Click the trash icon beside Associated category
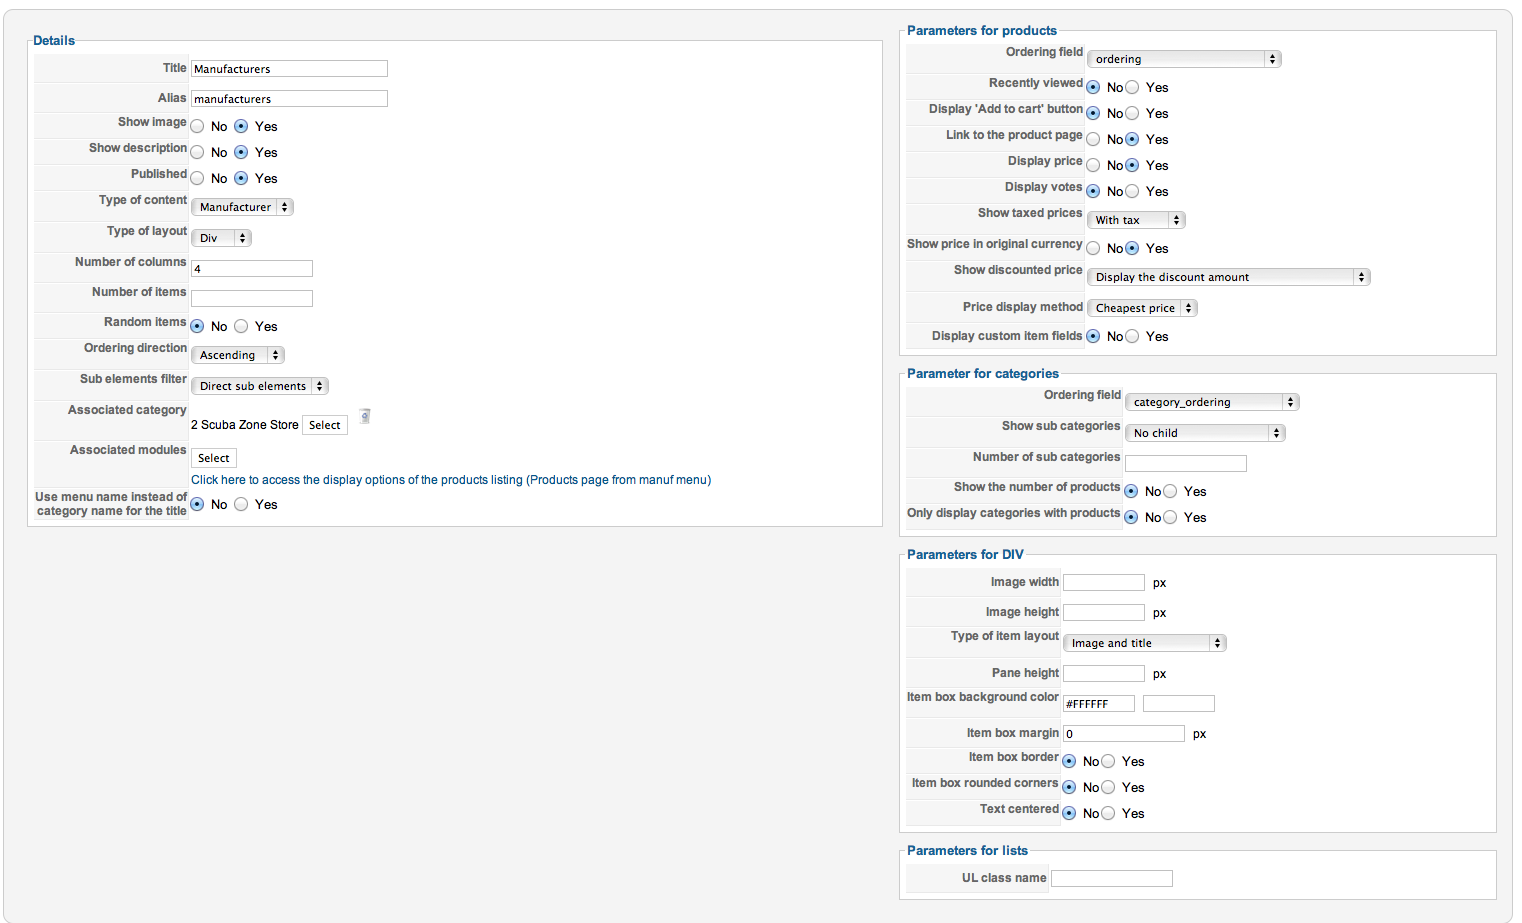The image size is (1522, 923). tap(365, 416)
